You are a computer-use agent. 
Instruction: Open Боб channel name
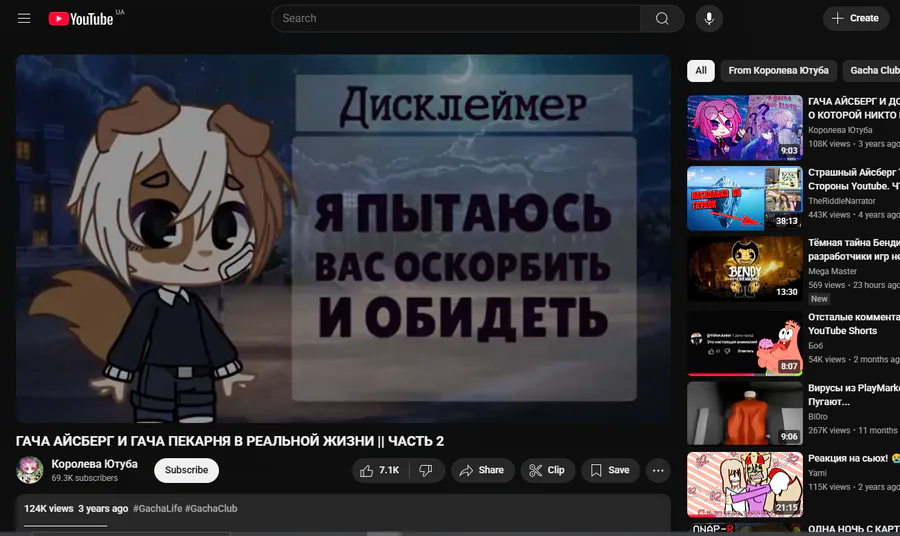[816, 345]
